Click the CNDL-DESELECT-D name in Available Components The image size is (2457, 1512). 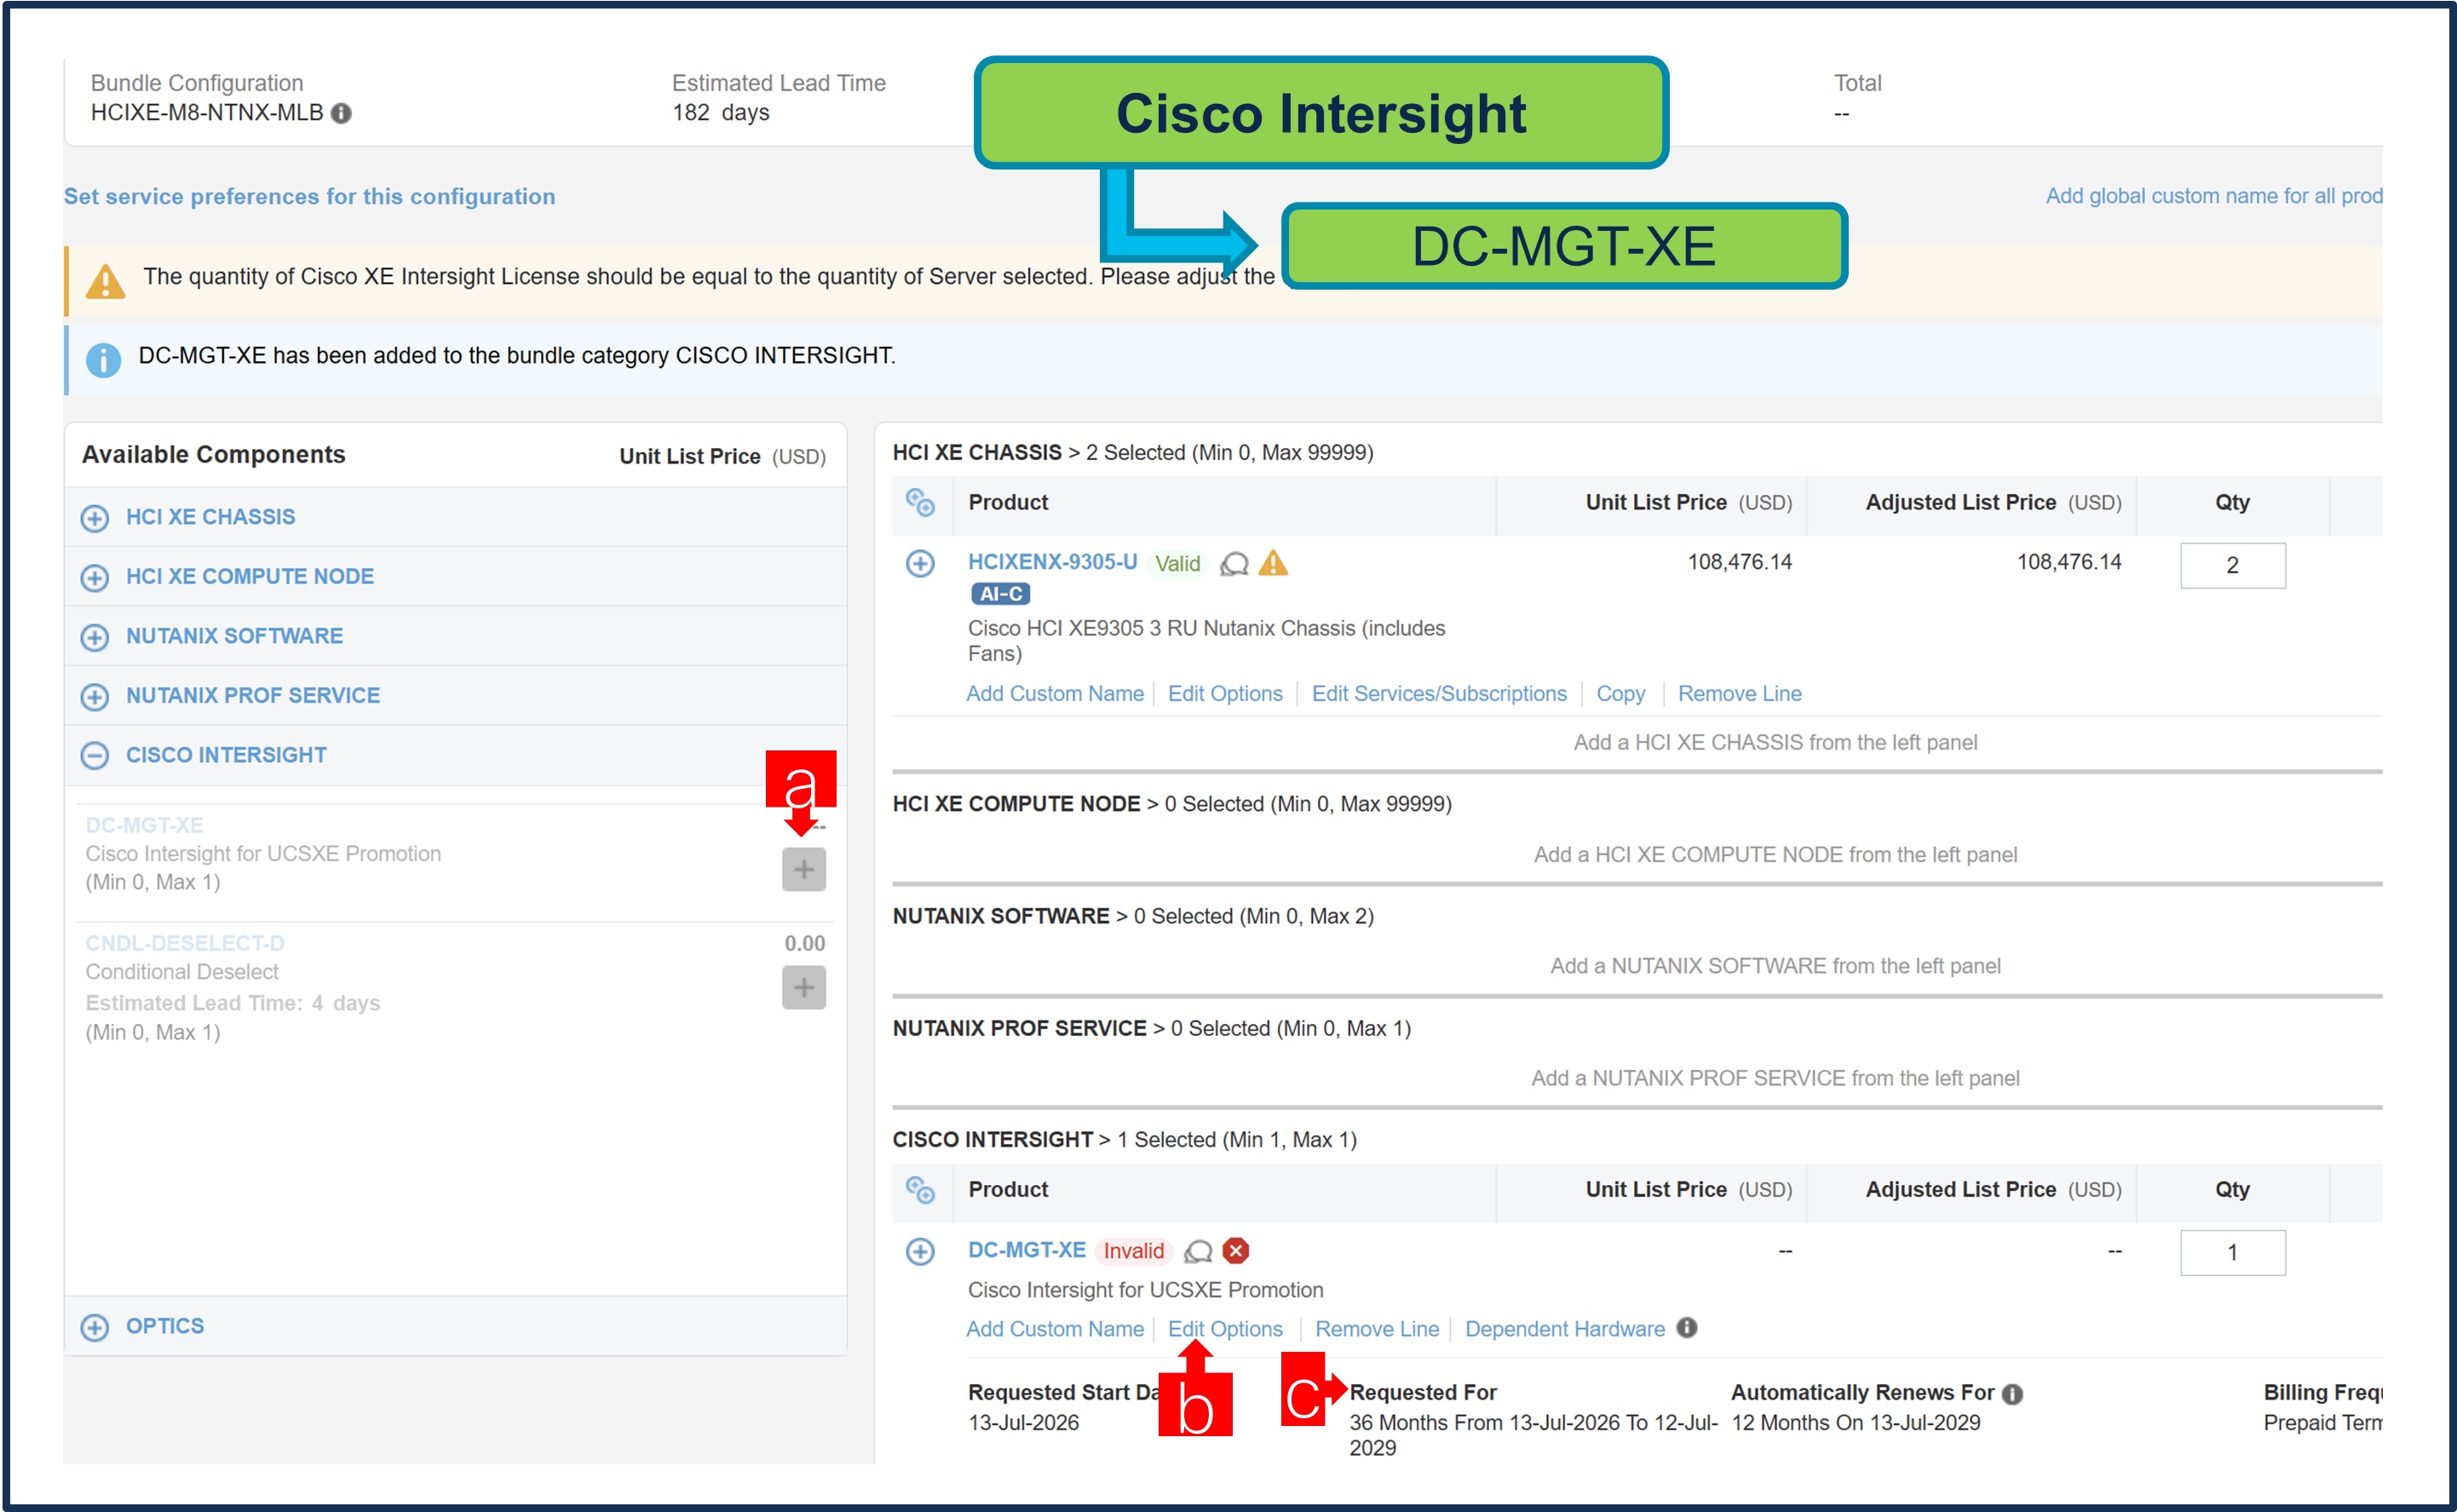184,943
